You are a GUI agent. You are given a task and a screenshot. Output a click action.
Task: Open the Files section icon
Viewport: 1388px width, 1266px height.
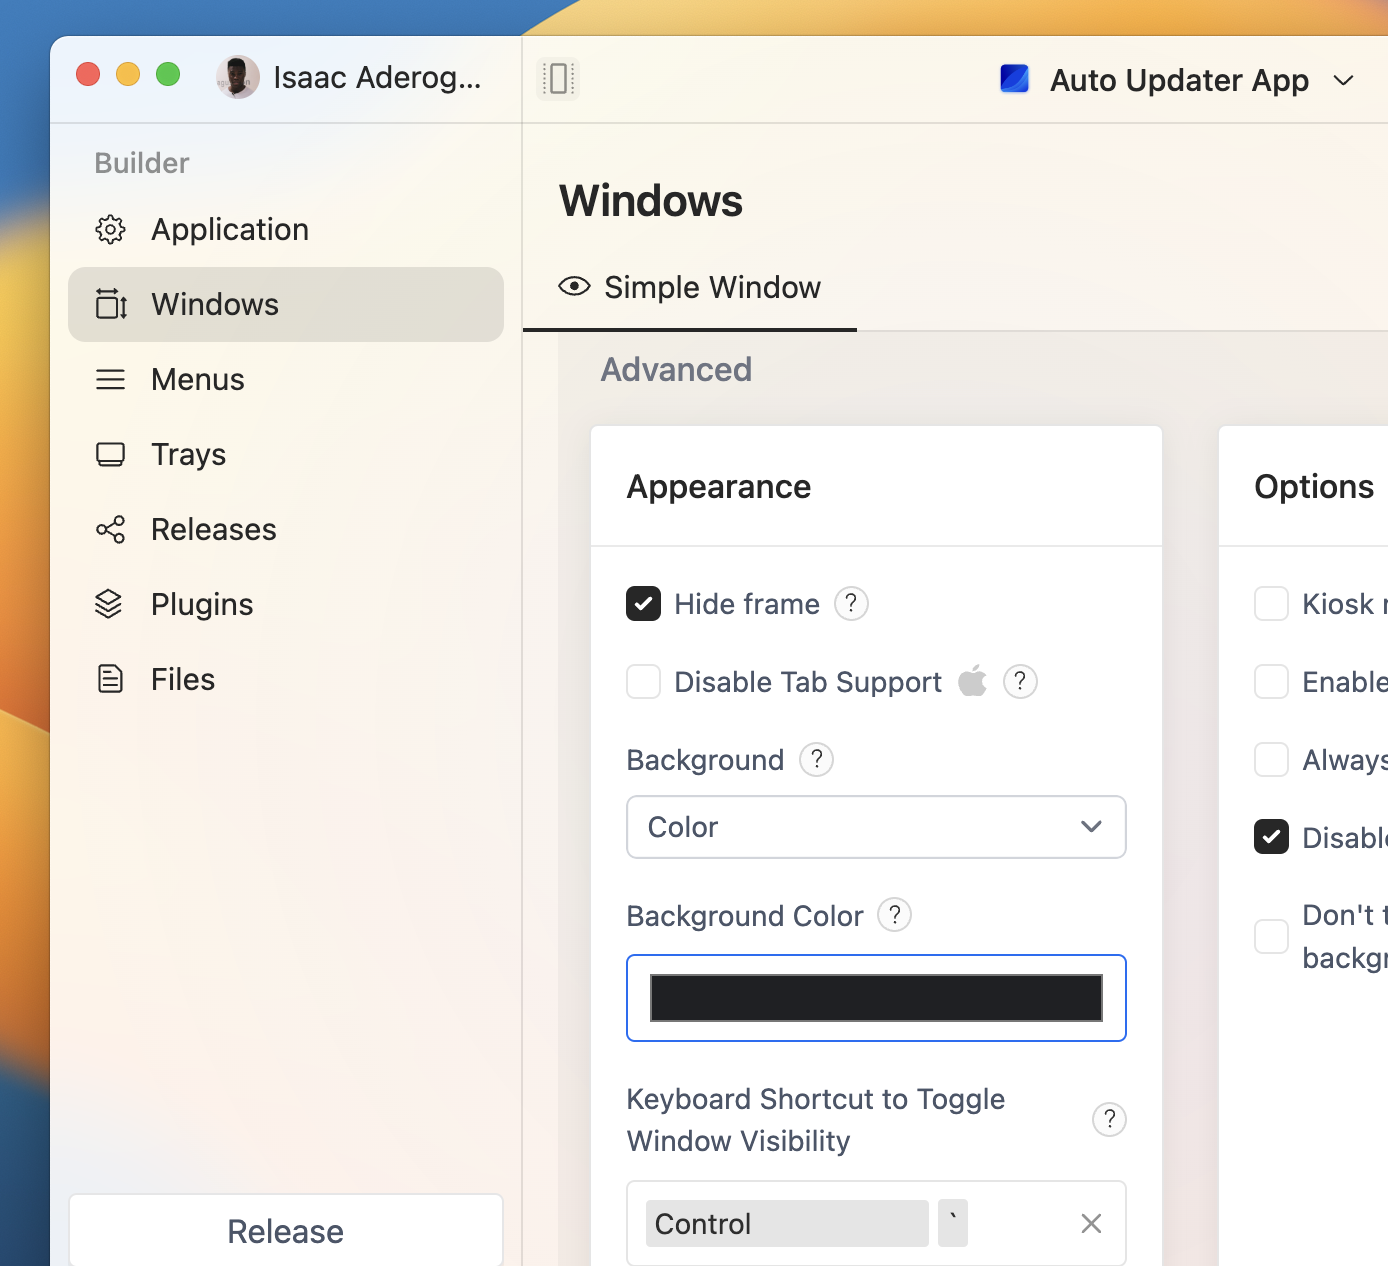[x=110, y=678]
